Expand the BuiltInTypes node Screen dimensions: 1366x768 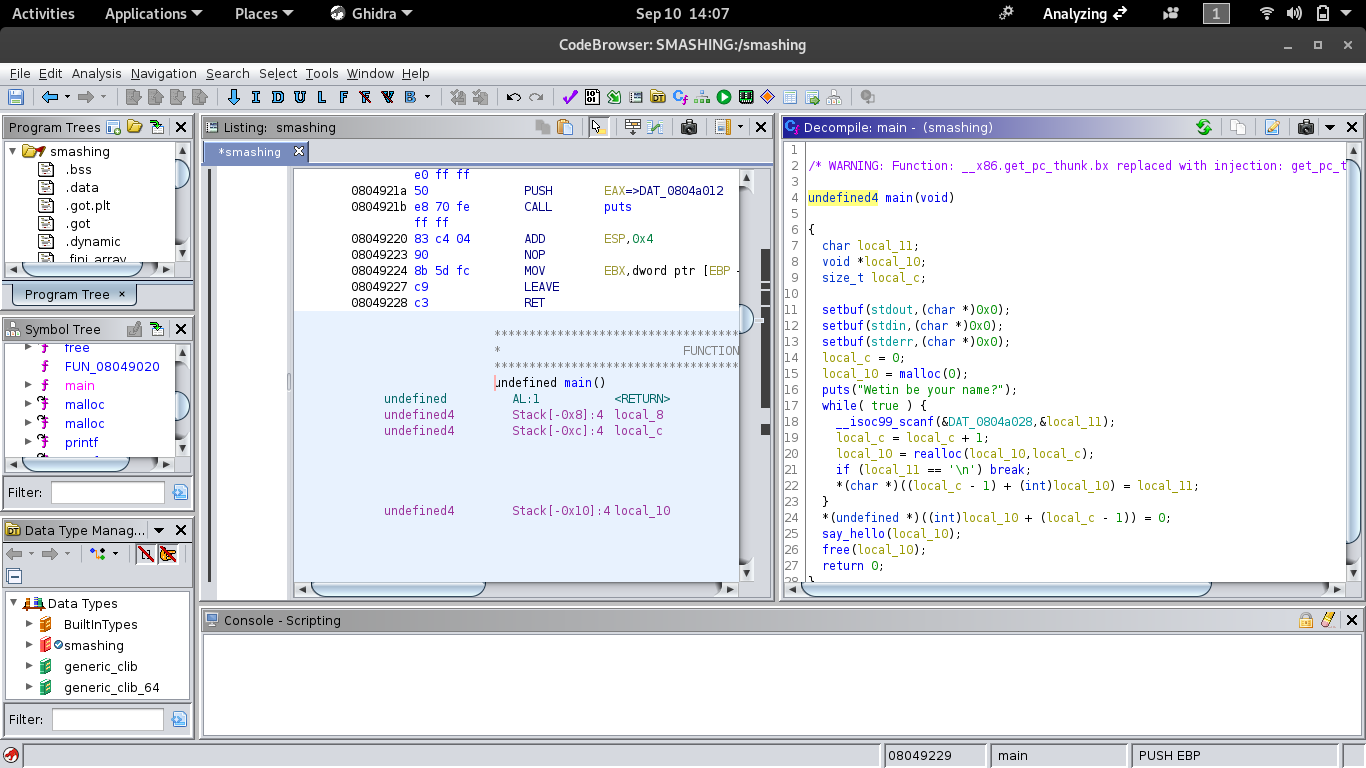(x=29, y=624)
